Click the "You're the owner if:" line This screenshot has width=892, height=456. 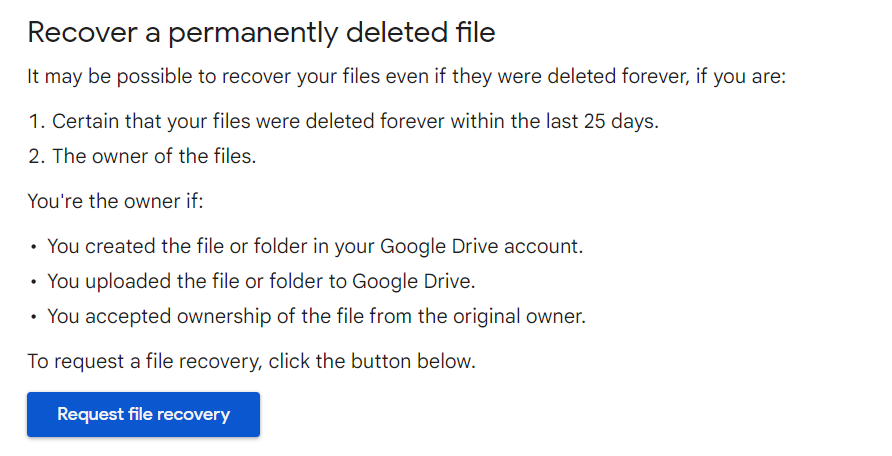(115, 201)
